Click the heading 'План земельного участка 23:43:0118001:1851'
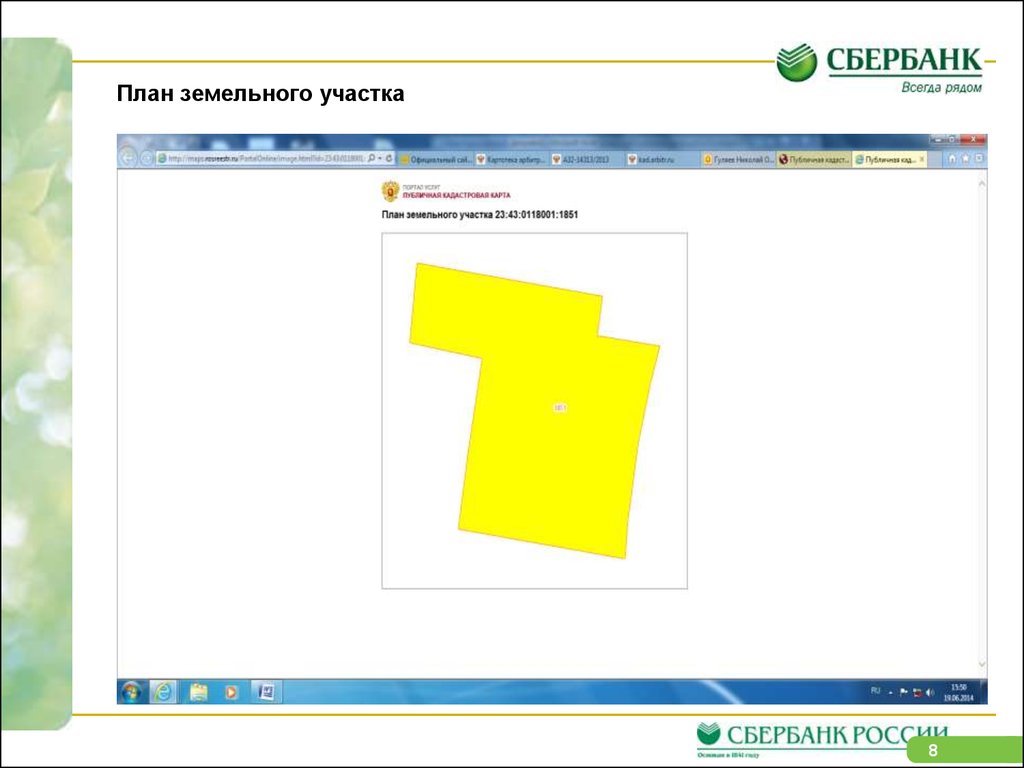 tap(479, 215)
